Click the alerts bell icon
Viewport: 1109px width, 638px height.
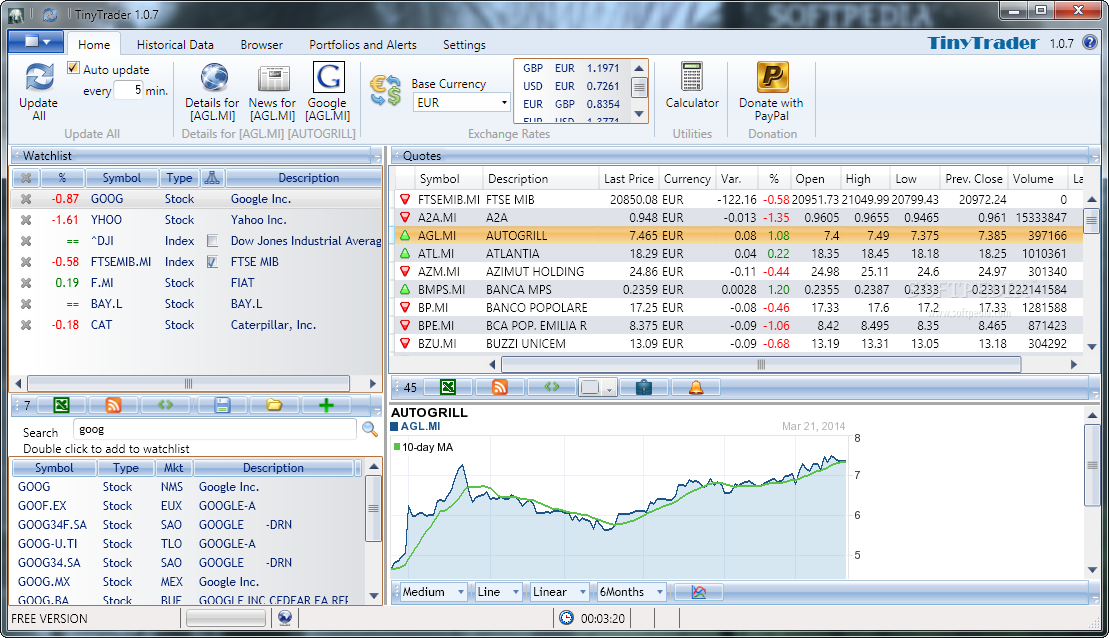[x=696, y=387]
